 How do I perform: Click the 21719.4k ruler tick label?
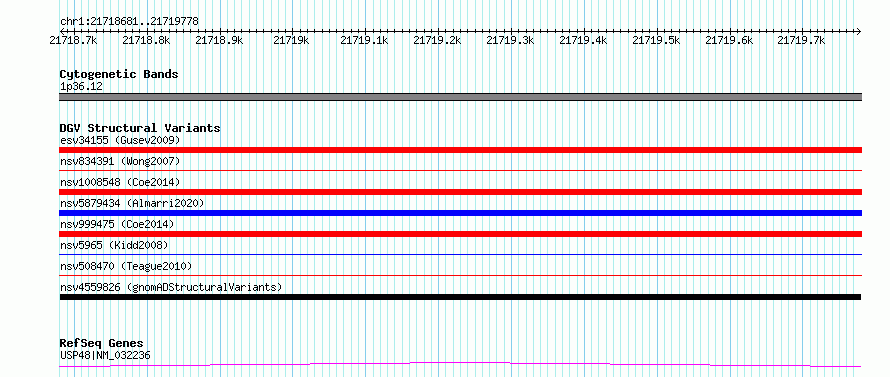point(583,40)
